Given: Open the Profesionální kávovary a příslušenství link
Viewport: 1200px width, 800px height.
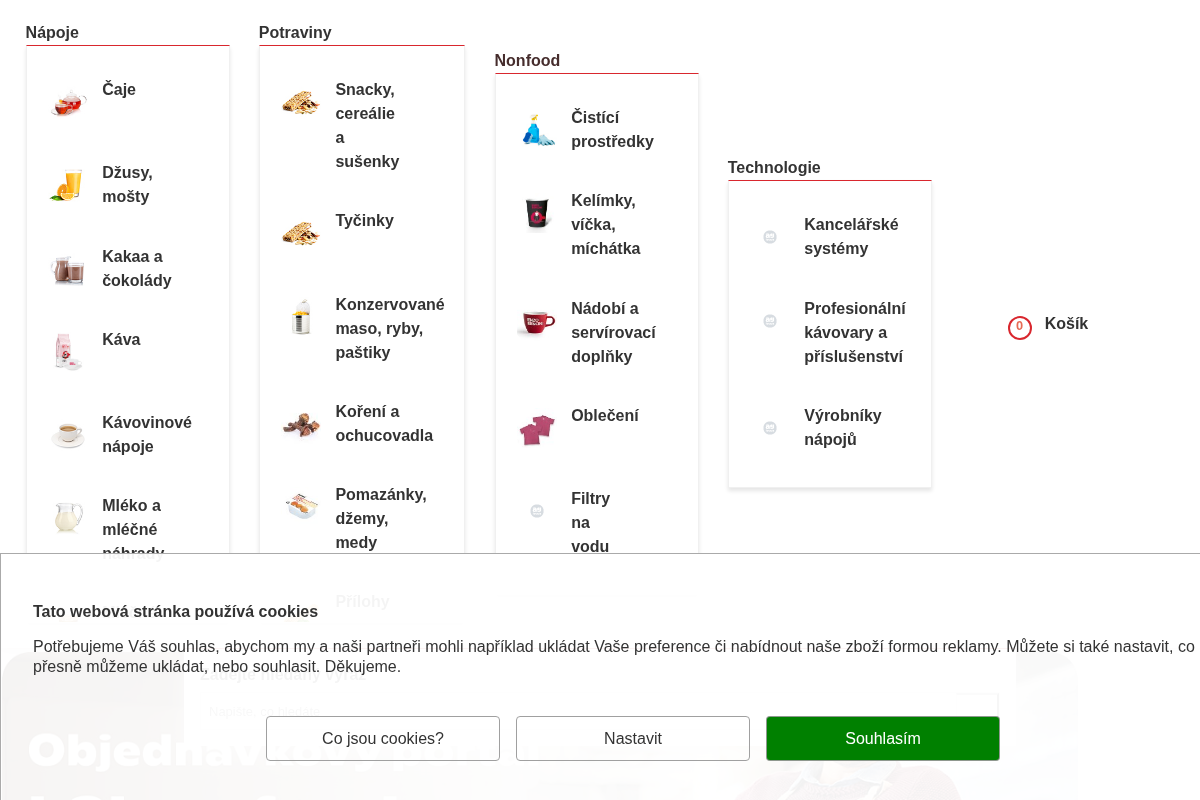Looking at the screenshot, I should 855,332.
